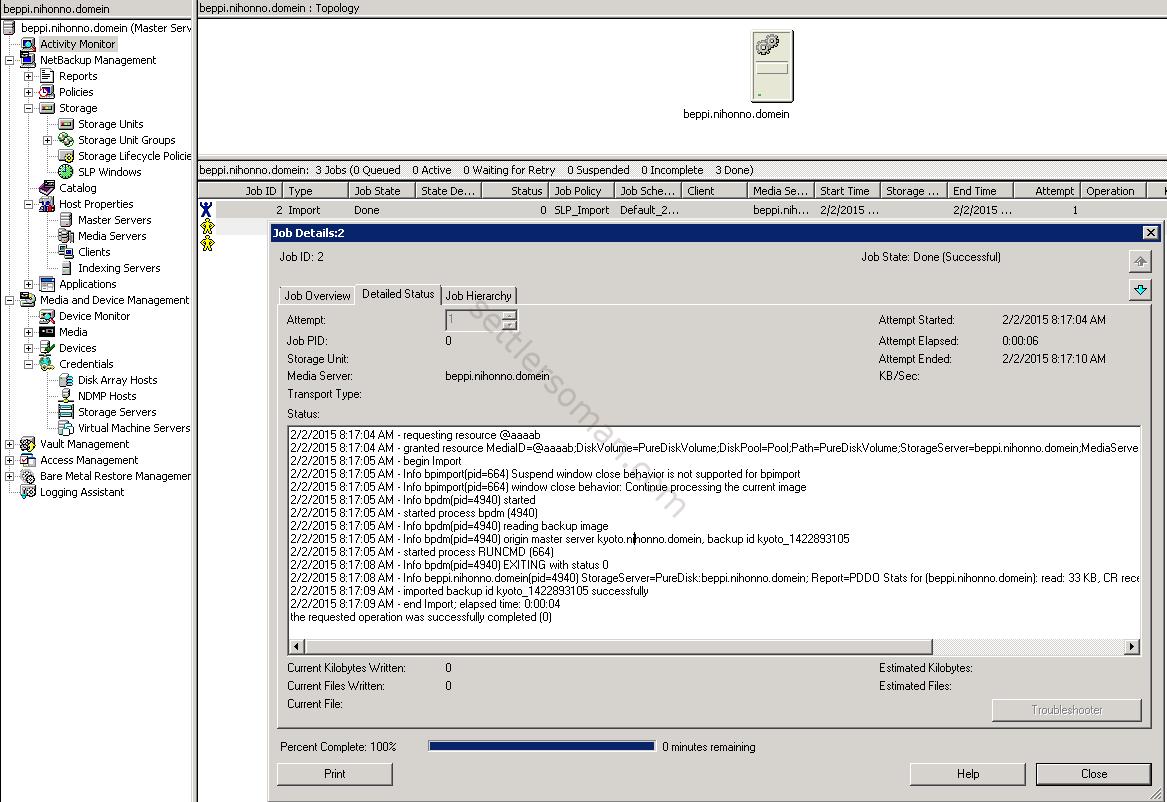Expand Vault Management
The width and height of the screenshot is (1167, 802).
(8, 443)
